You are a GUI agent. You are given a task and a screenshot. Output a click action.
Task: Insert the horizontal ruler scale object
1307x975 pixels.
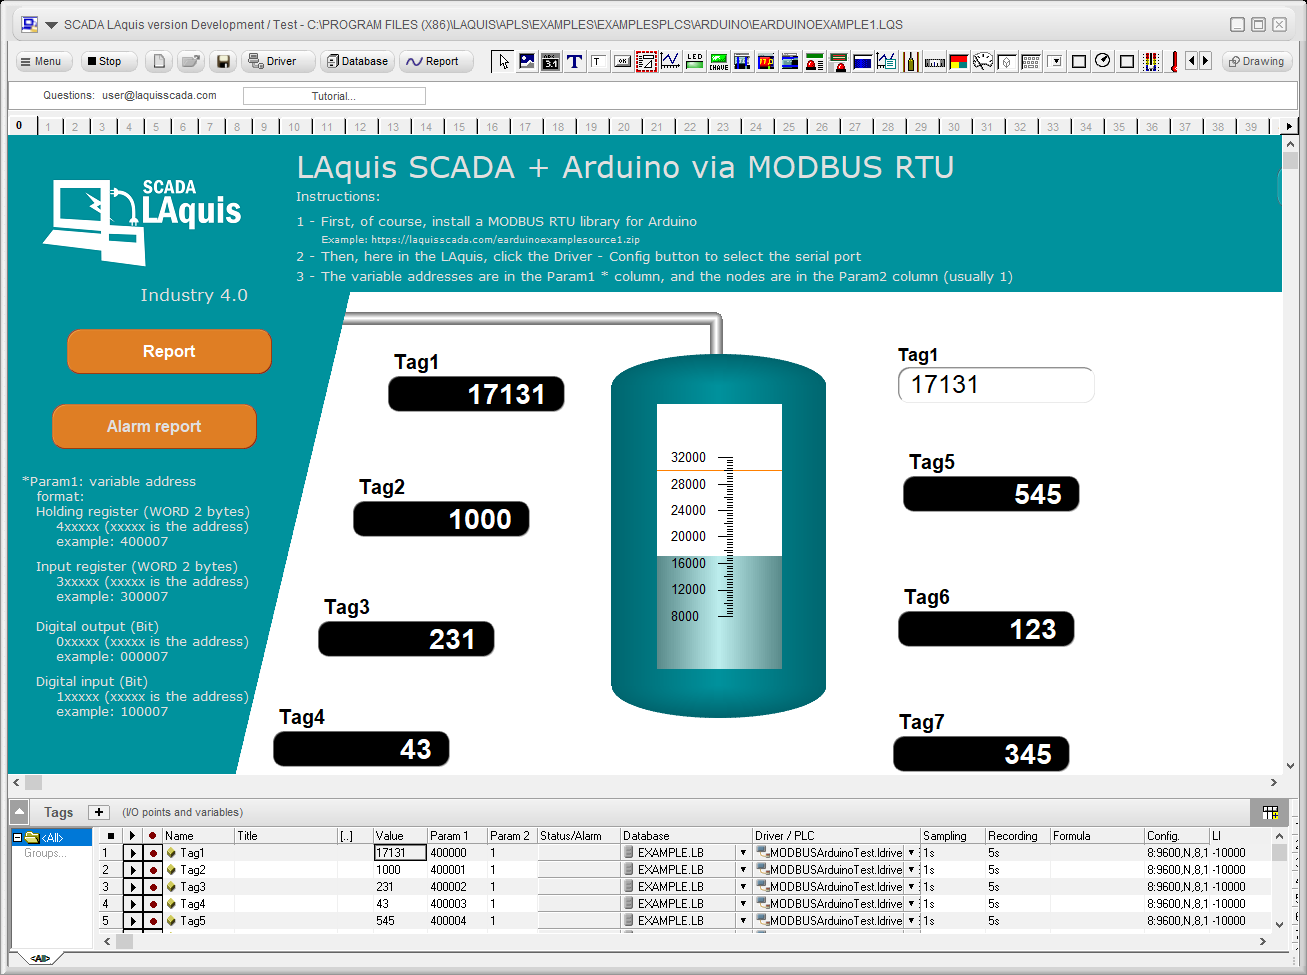[935, 61]
